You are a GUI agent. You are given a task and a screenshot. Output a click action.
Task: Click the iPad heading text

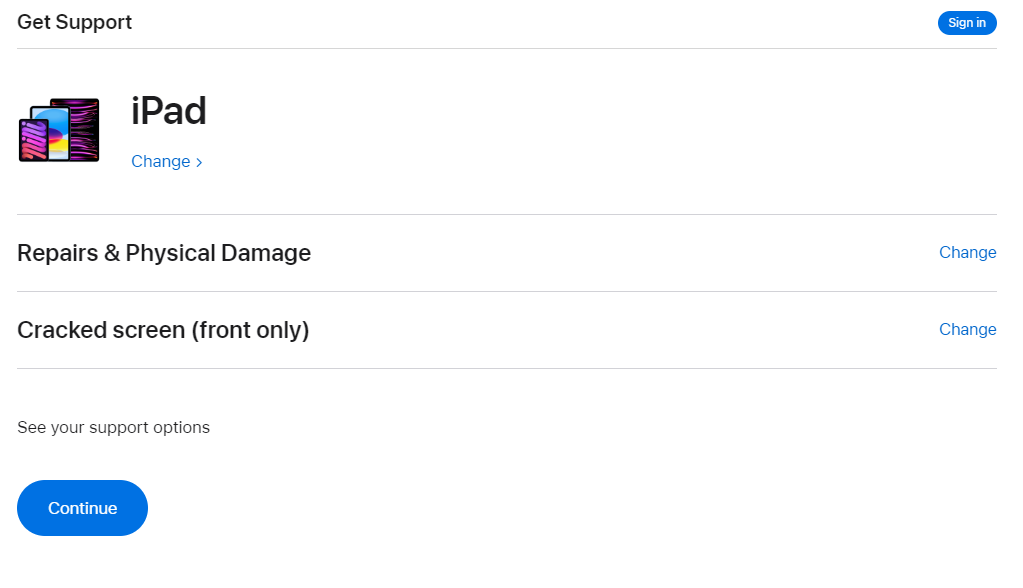coord(169,111)
